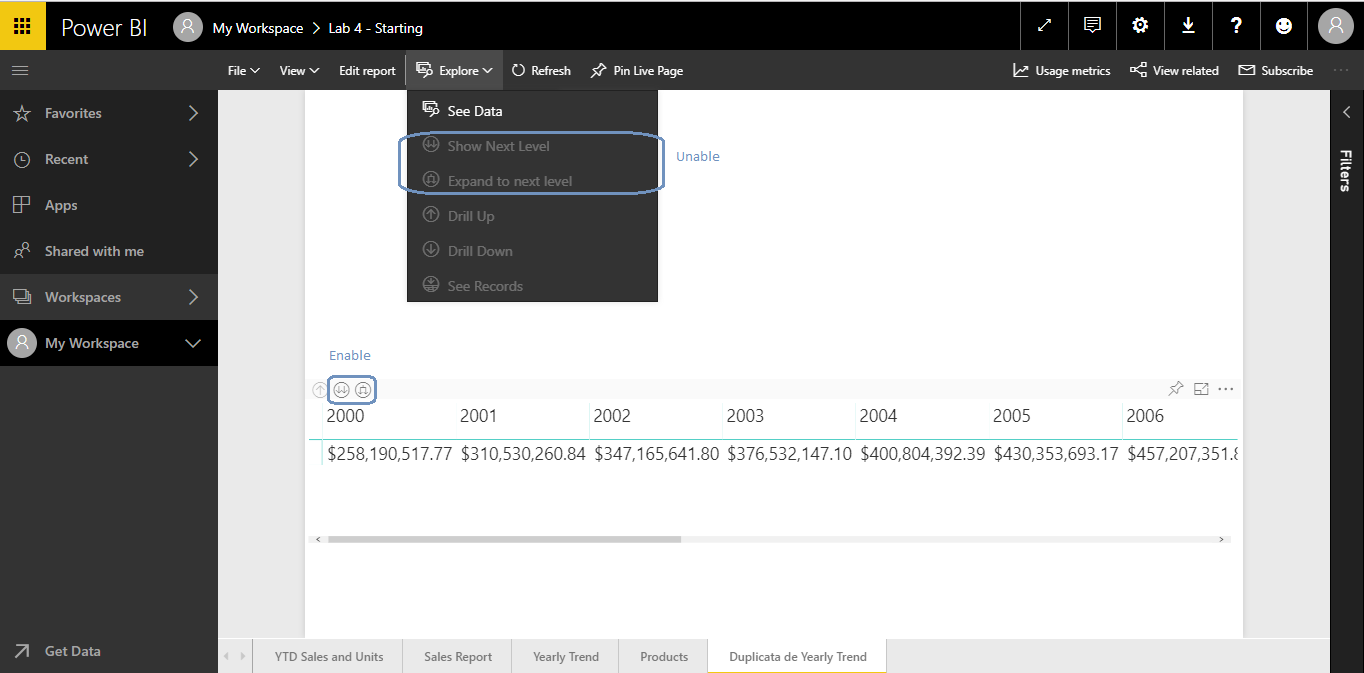
Task: Open the View menu
Action: pos(299,71)
